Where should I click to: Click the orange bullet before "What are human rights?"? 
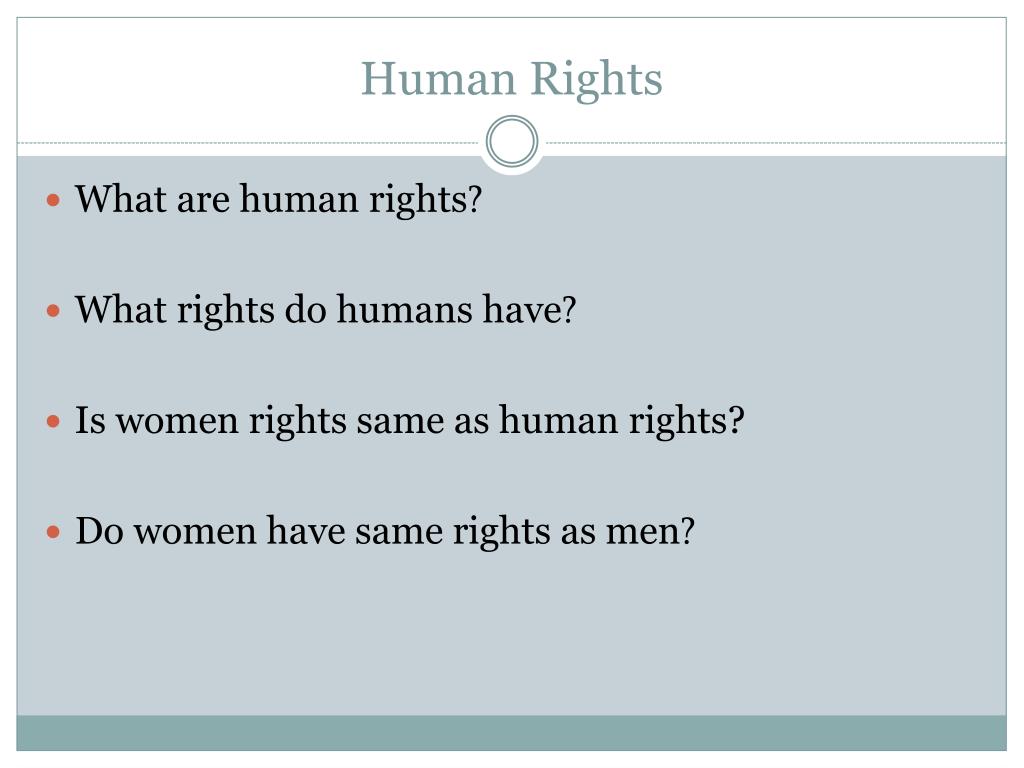pos(54,200)
